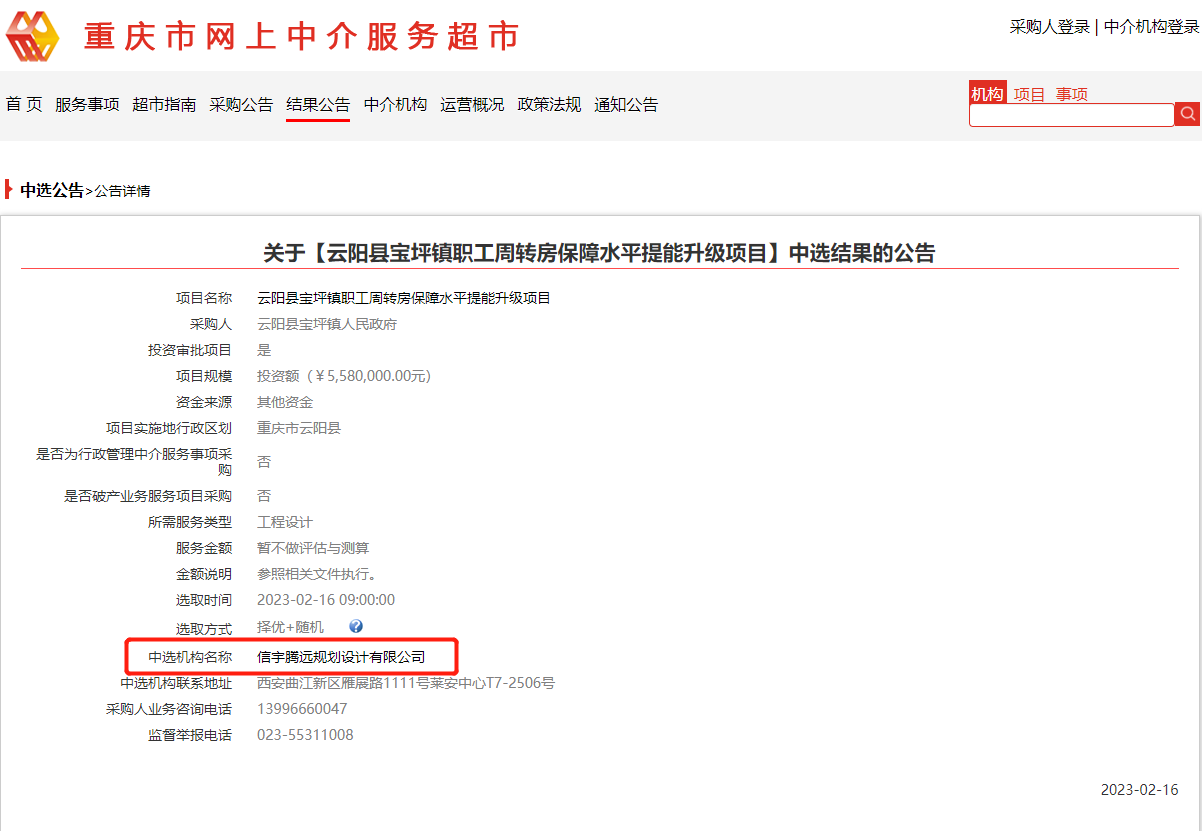Screen dimensions: 1202x831
Task: Open the 采购公告 menu item
Action: pyautogui.click(x=240, y=104)
